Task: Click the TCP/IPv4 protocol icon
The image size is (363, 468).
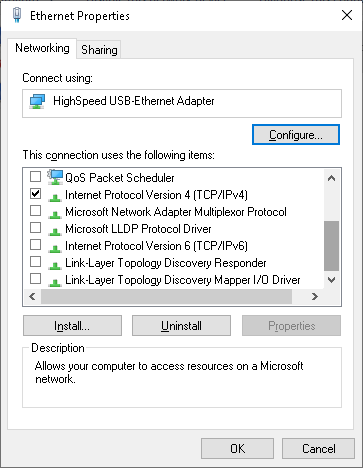Action: (55, 198)
